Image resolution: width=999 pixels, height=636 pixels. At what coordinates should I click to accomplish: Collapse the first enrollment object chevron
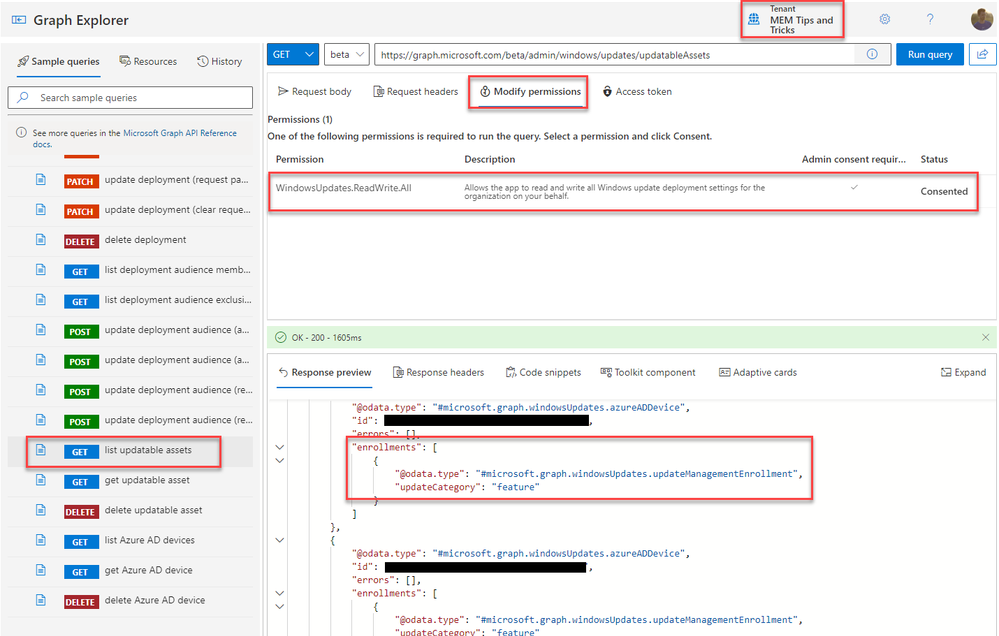click(280, 461)
